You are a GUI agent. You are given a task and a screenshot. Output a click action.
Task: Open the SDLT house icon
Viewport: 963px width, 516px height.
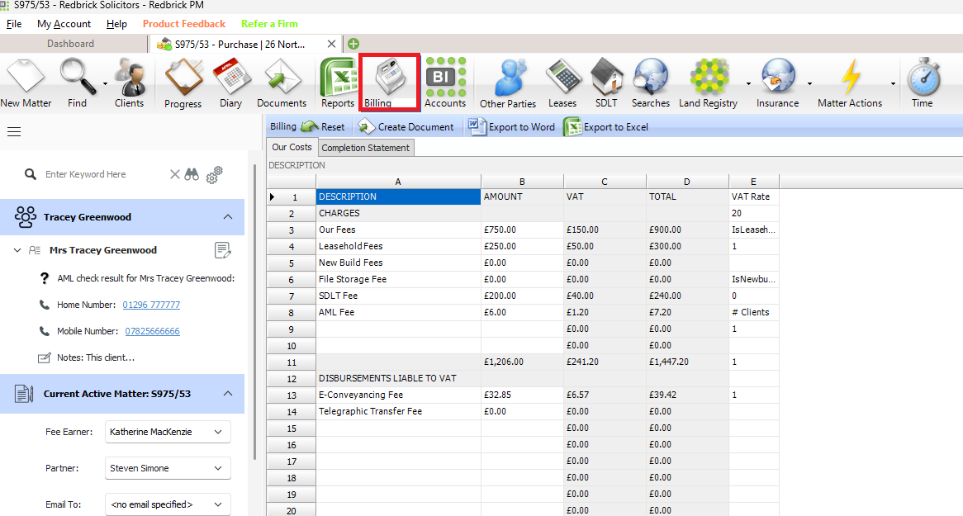(x=606, y=80)
